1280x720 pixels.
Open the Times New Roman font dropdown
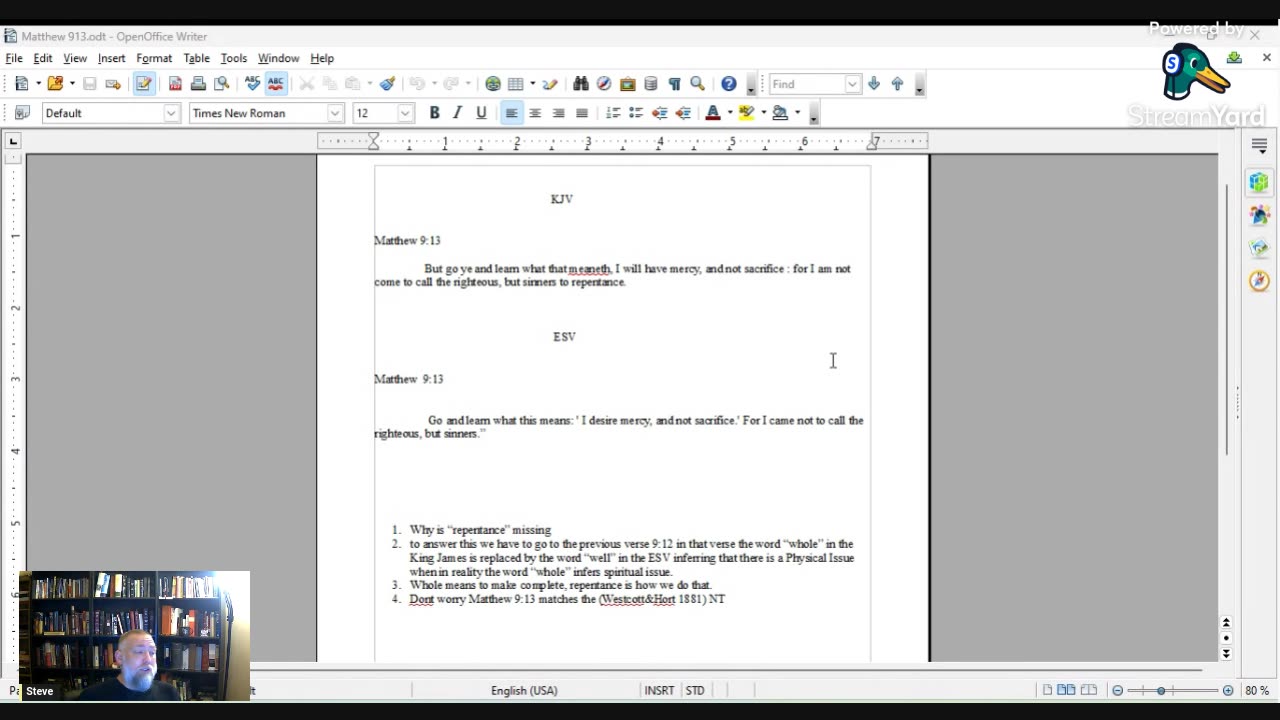tap(335, 113)
